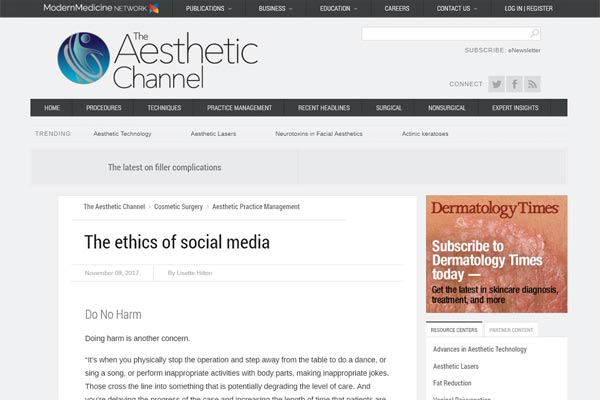The height and width of the screenshot is (400, 600).
Task: Expand the Education dropdown menu
Action: 338,8
